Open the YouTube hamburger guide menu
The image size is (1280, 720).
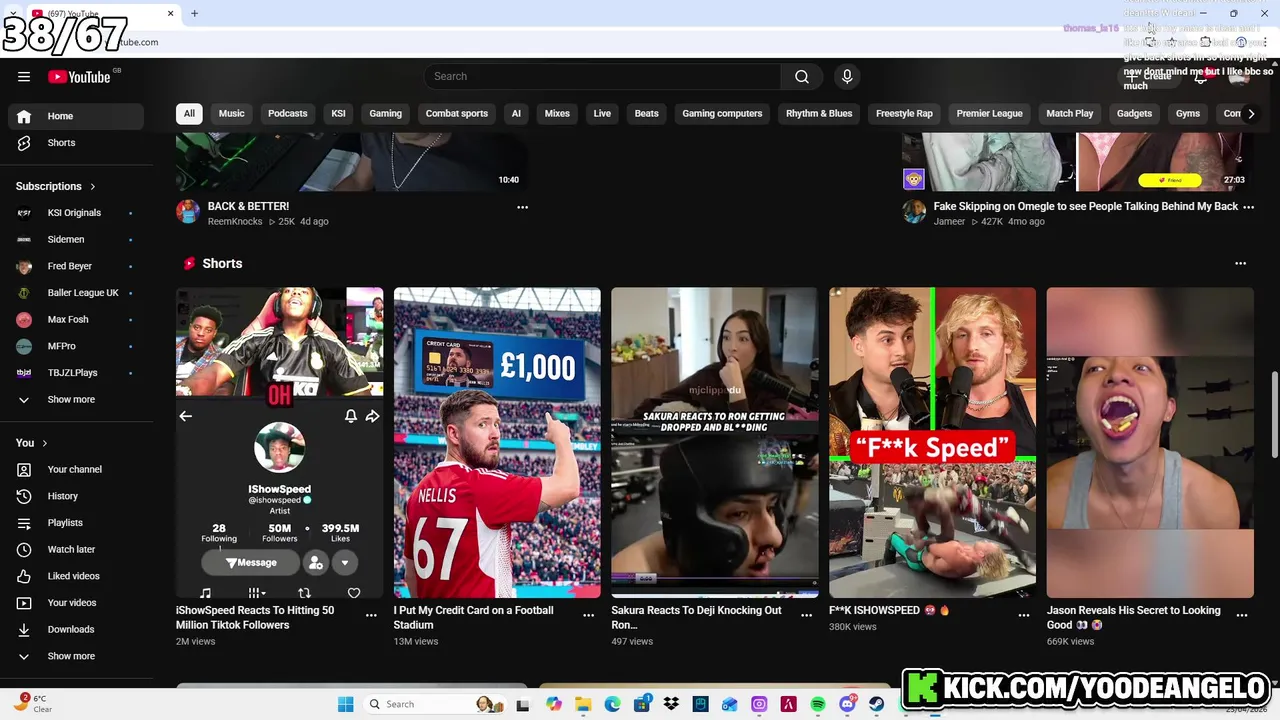coord(24,77)
